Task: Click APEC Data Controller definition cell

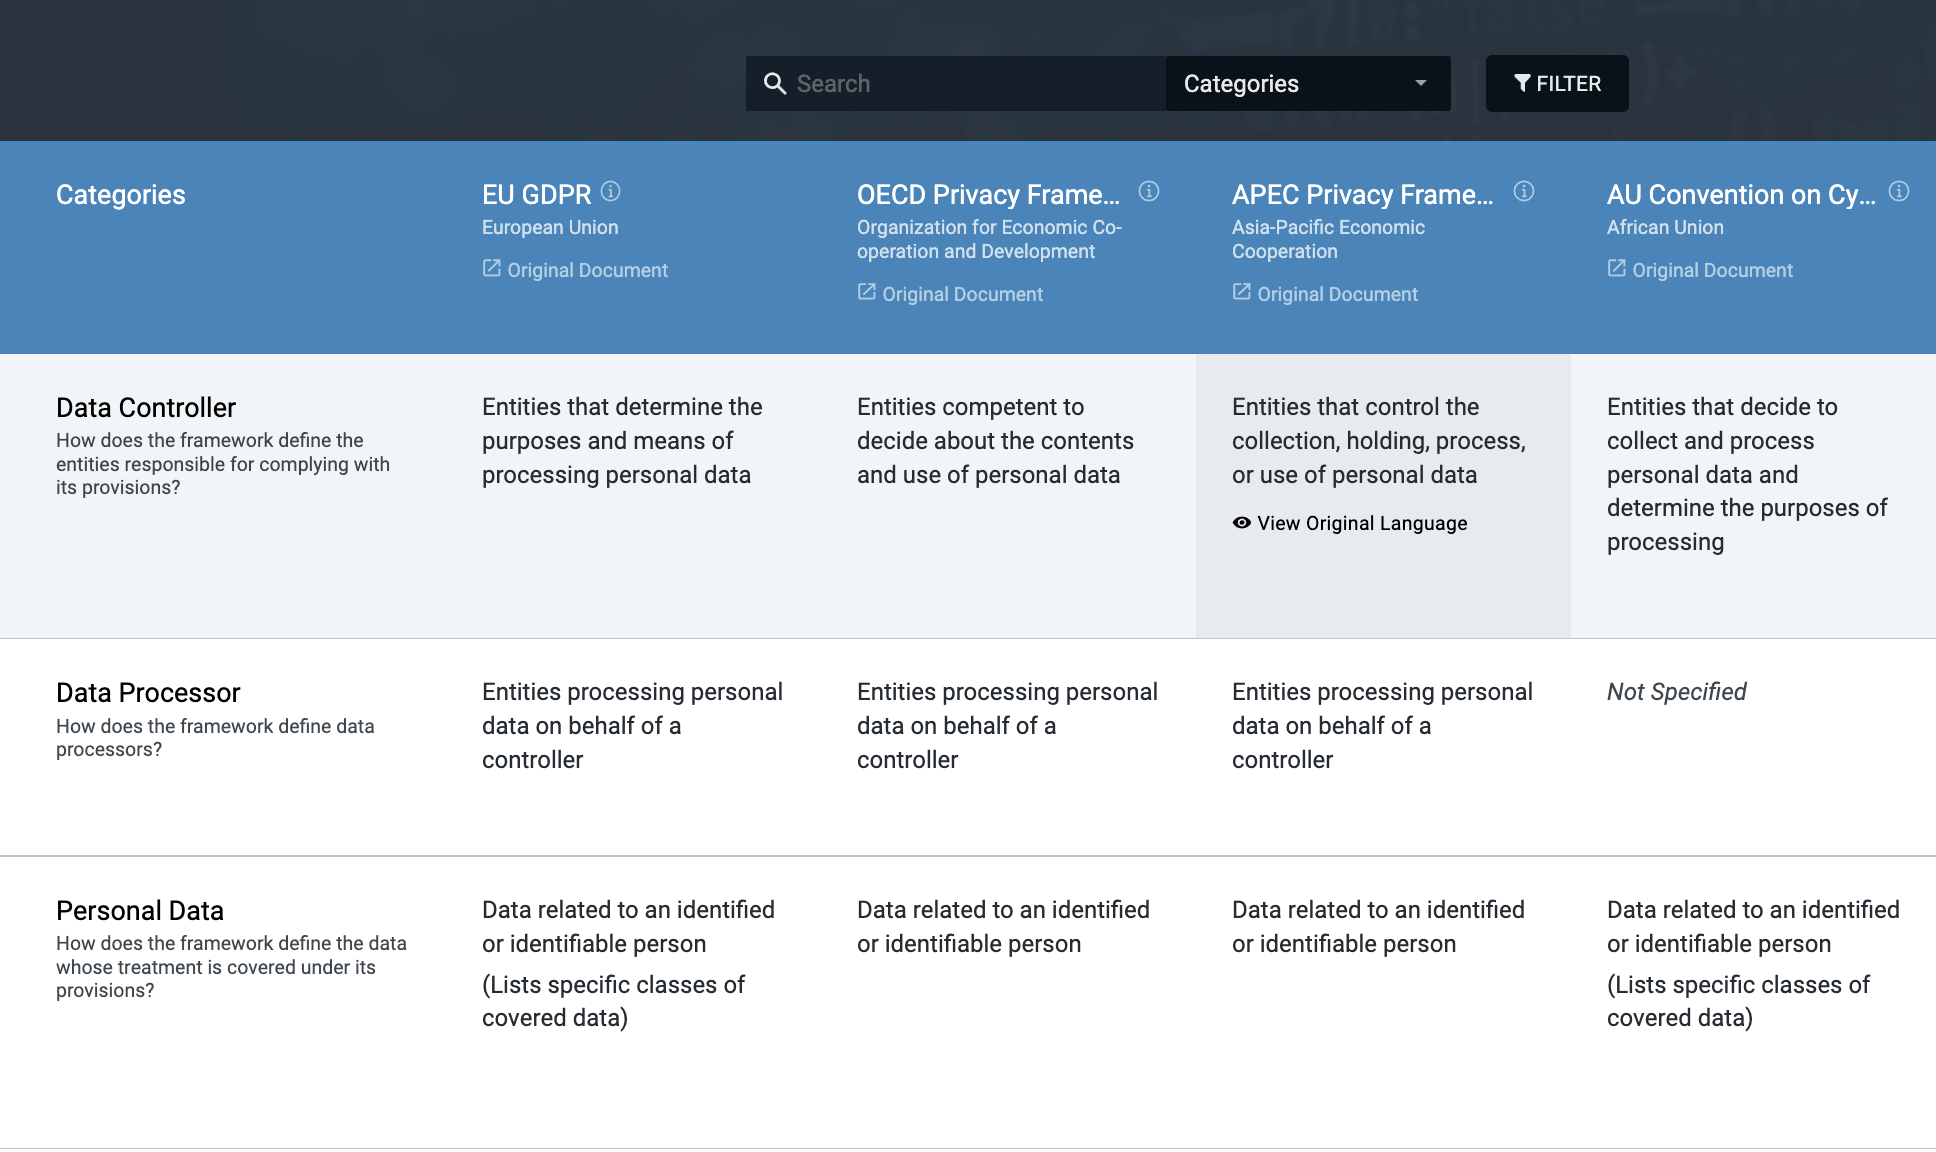Action: tap(1380, 441)
